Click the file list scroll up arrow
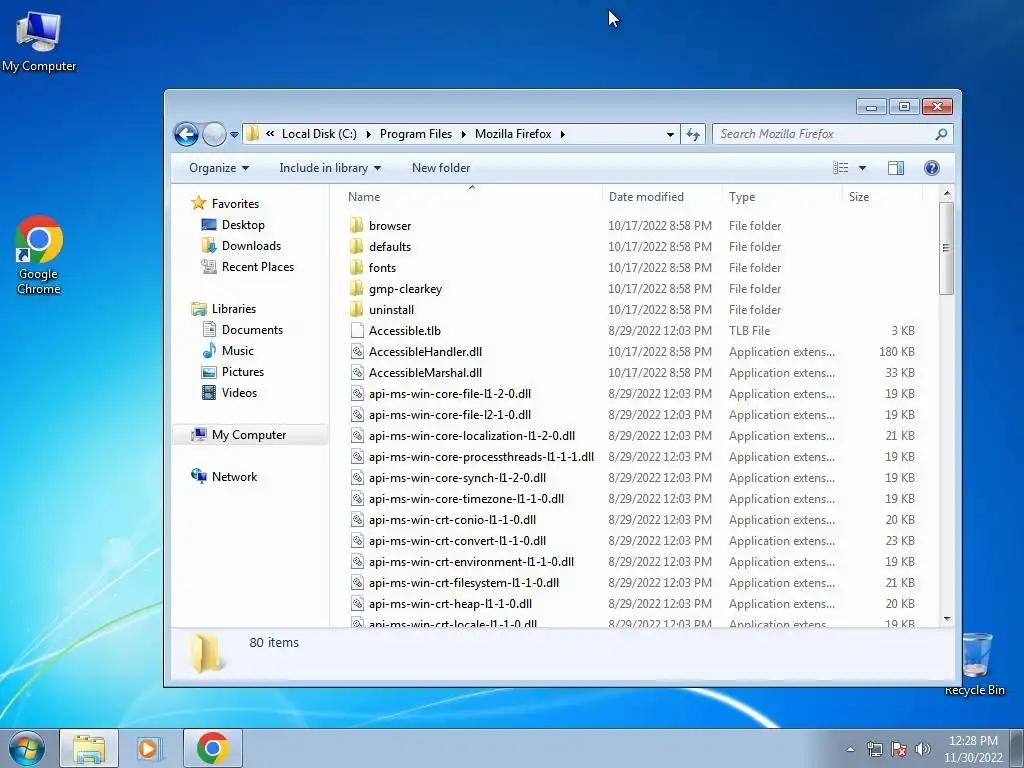The image size is (1024, 768). [x=947, y=194]
